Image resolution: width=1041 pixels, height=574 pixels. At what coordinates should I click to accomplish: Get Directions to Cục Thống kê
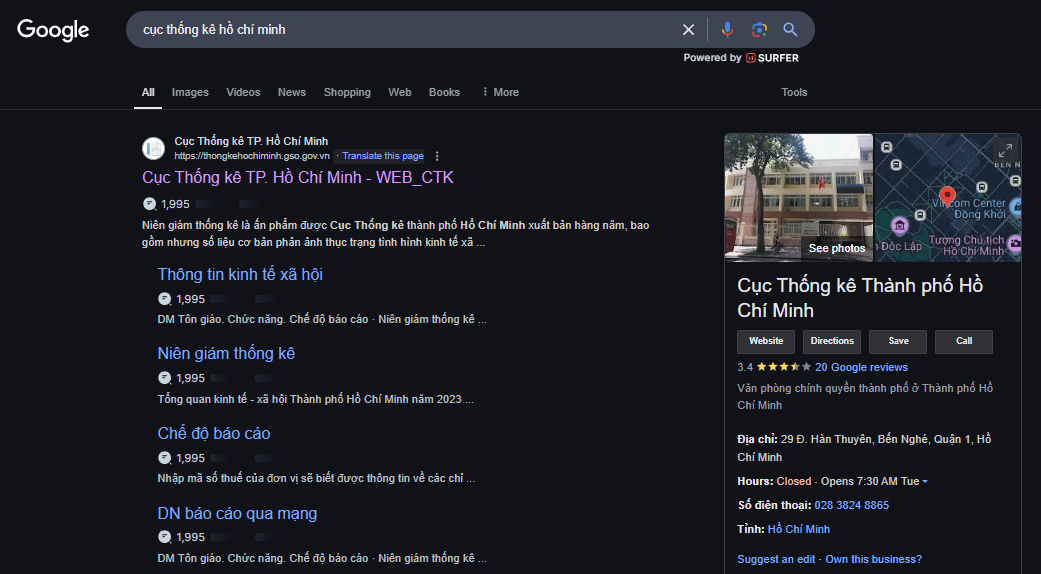832,341
